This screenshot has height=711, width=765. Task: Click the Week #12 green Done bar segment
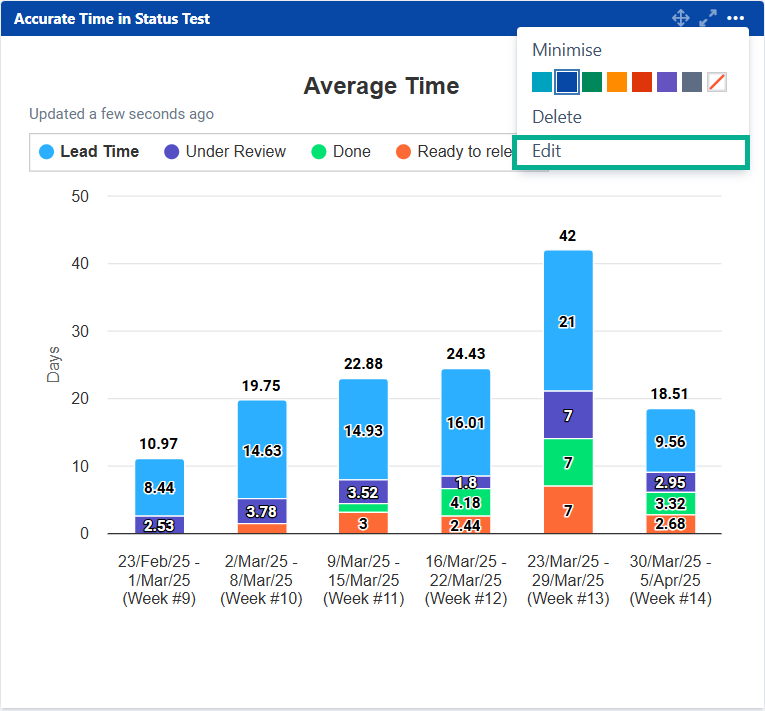[466, 502]
